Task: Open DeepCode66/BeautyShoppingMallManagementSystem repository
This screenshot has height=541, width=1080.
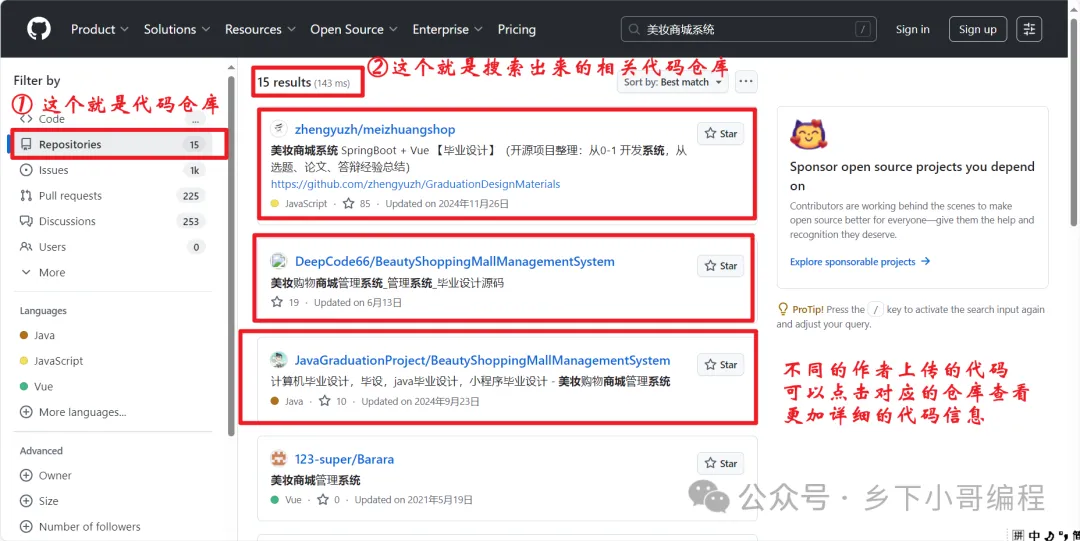Action: tap(455, 262)
